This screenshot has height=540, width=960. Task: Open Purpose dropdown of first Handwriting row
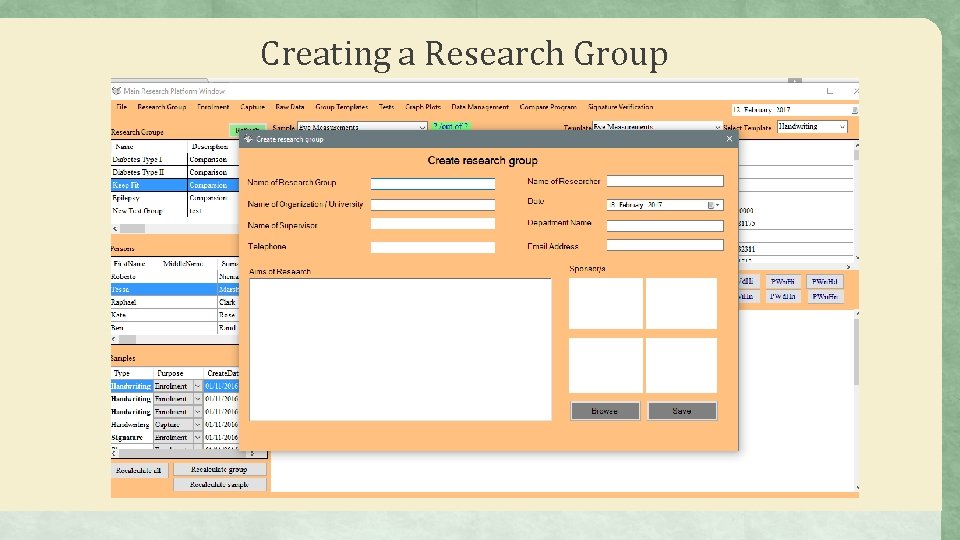(x=197, y=386)
